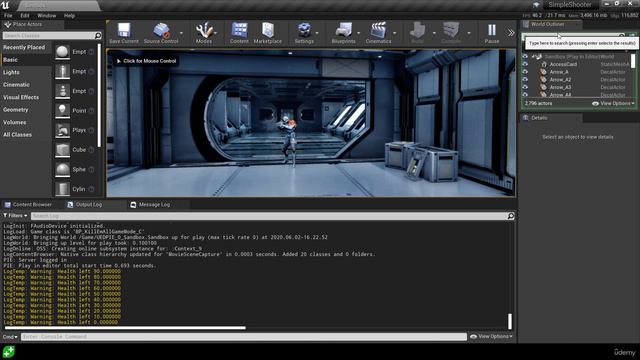Click the World Outliner vertical scrollbar
This screenshot has height=360, width=640.
click(633, 61)
